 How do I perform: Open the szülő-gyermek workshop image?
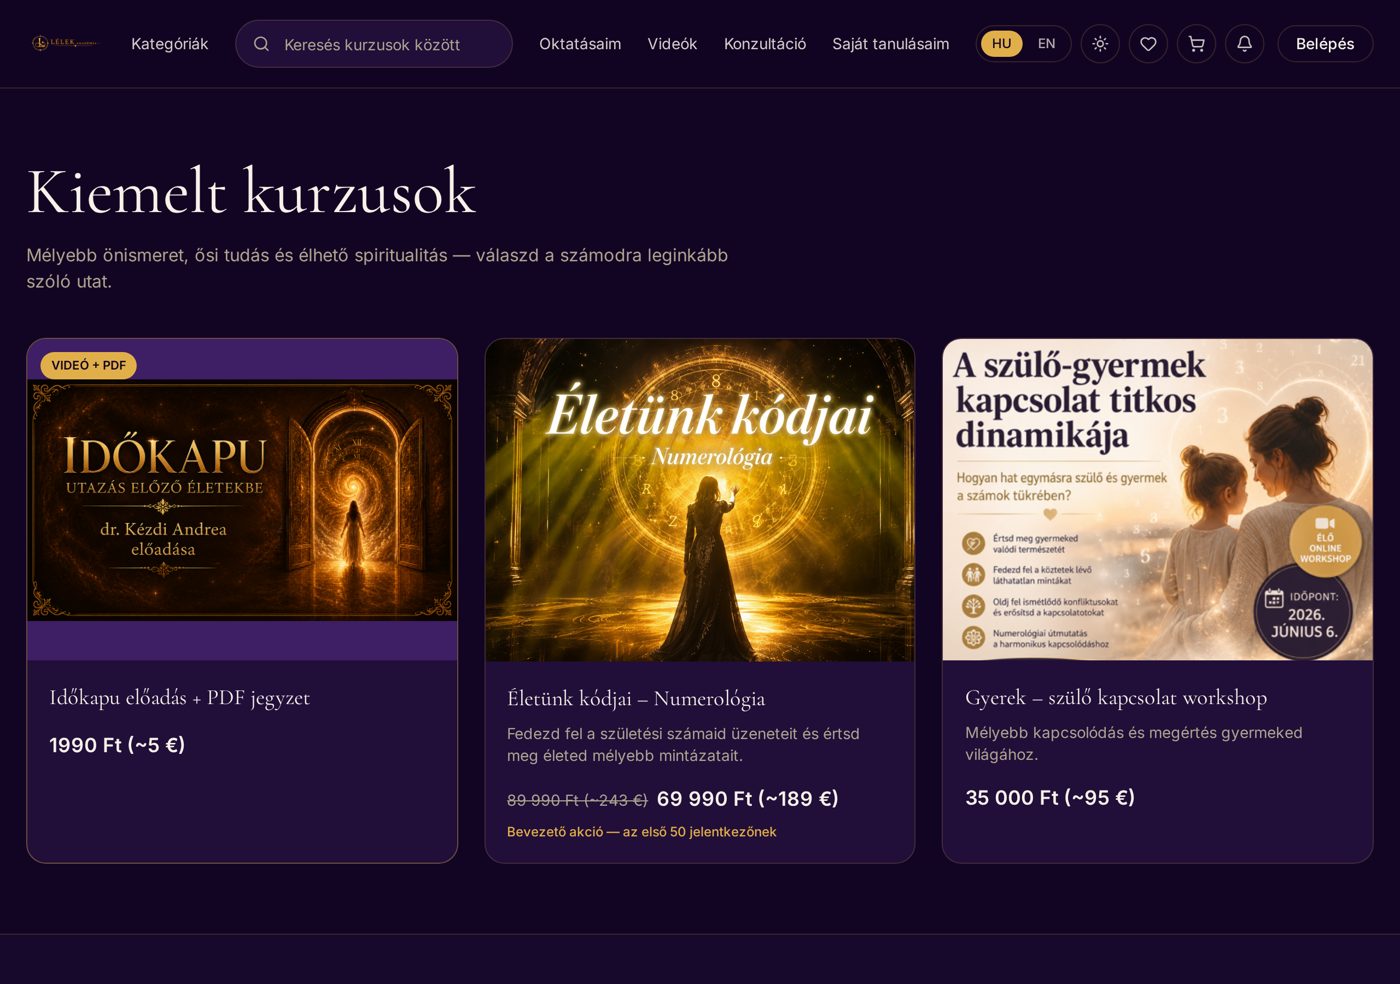pyautogui.click(x=1157, y=500)
